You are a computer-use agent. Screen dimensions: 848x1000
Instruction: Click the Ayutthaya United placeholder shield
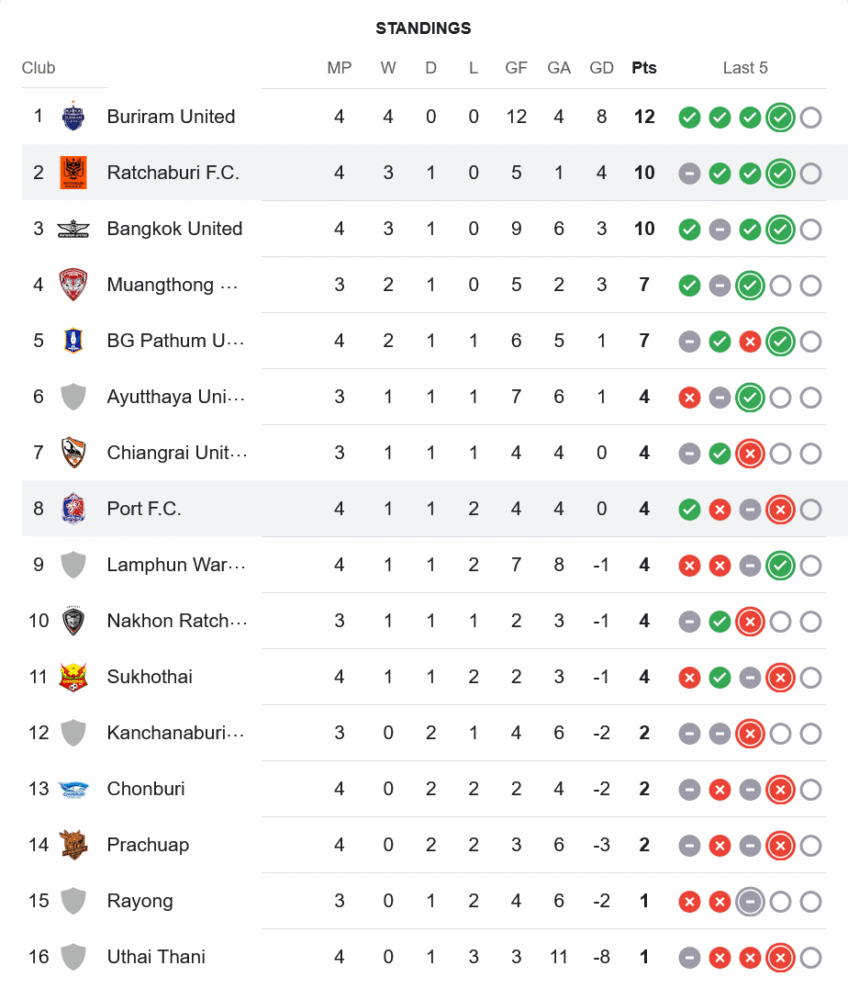point(73,397)
